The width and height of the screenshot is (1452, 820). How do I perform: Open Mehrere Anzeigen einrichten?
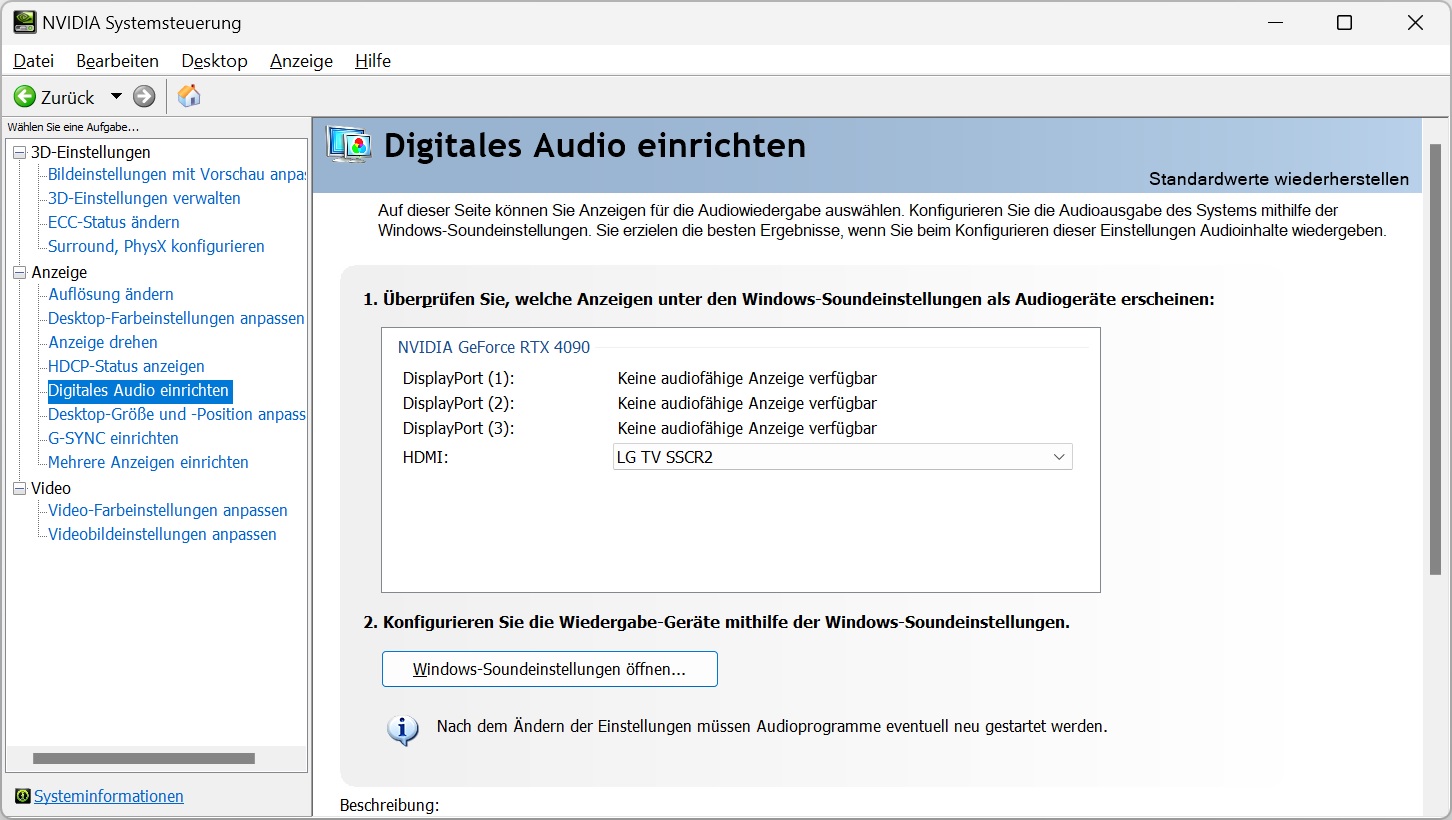click(148, 462)
